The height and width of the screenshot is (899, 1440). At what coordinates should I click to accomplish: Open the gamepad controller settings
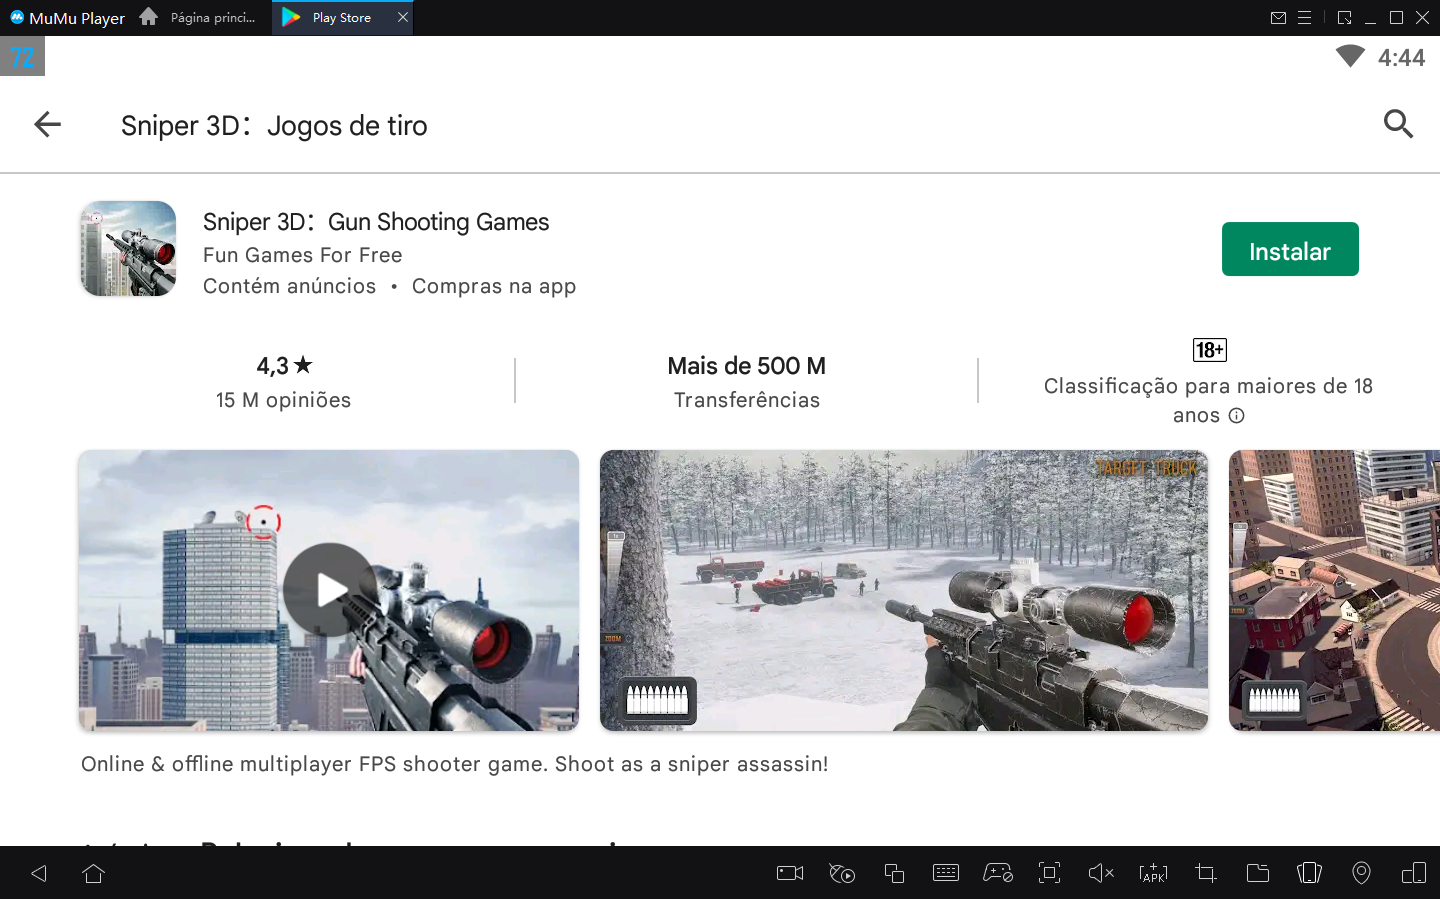tap(997, 873)
